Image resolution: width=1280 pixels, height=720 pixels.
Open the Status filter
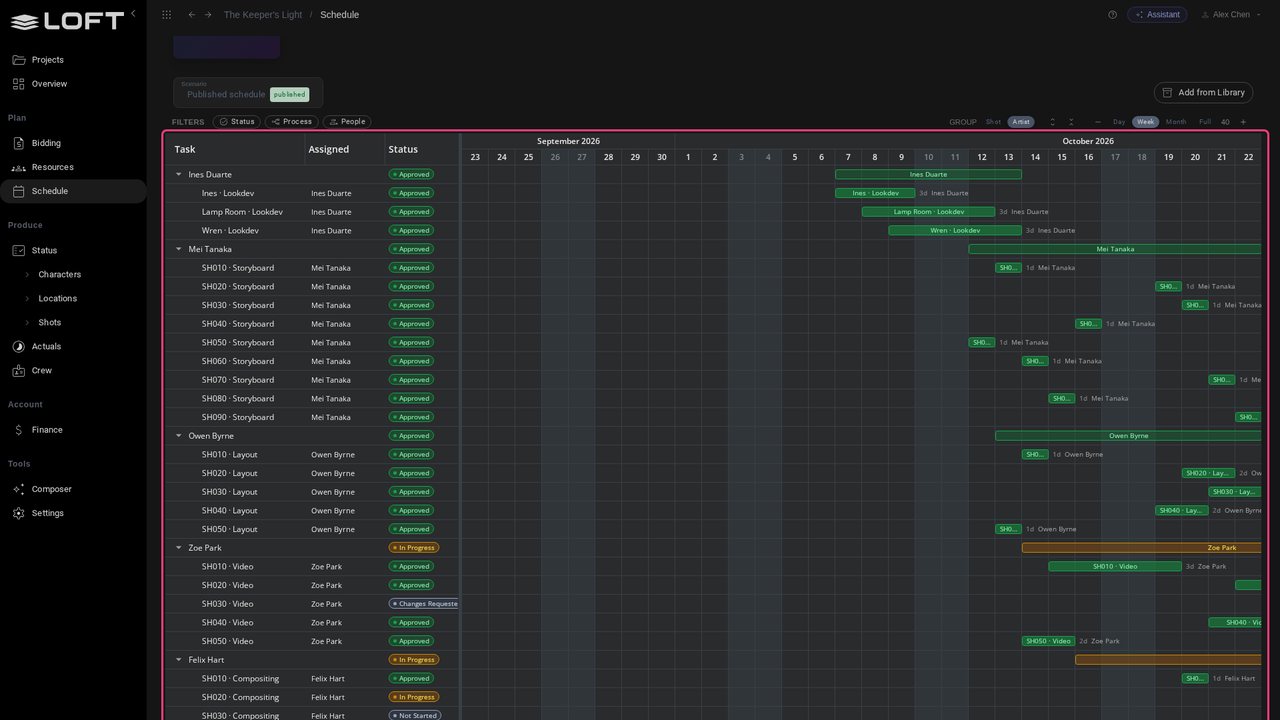click(237, 122)
